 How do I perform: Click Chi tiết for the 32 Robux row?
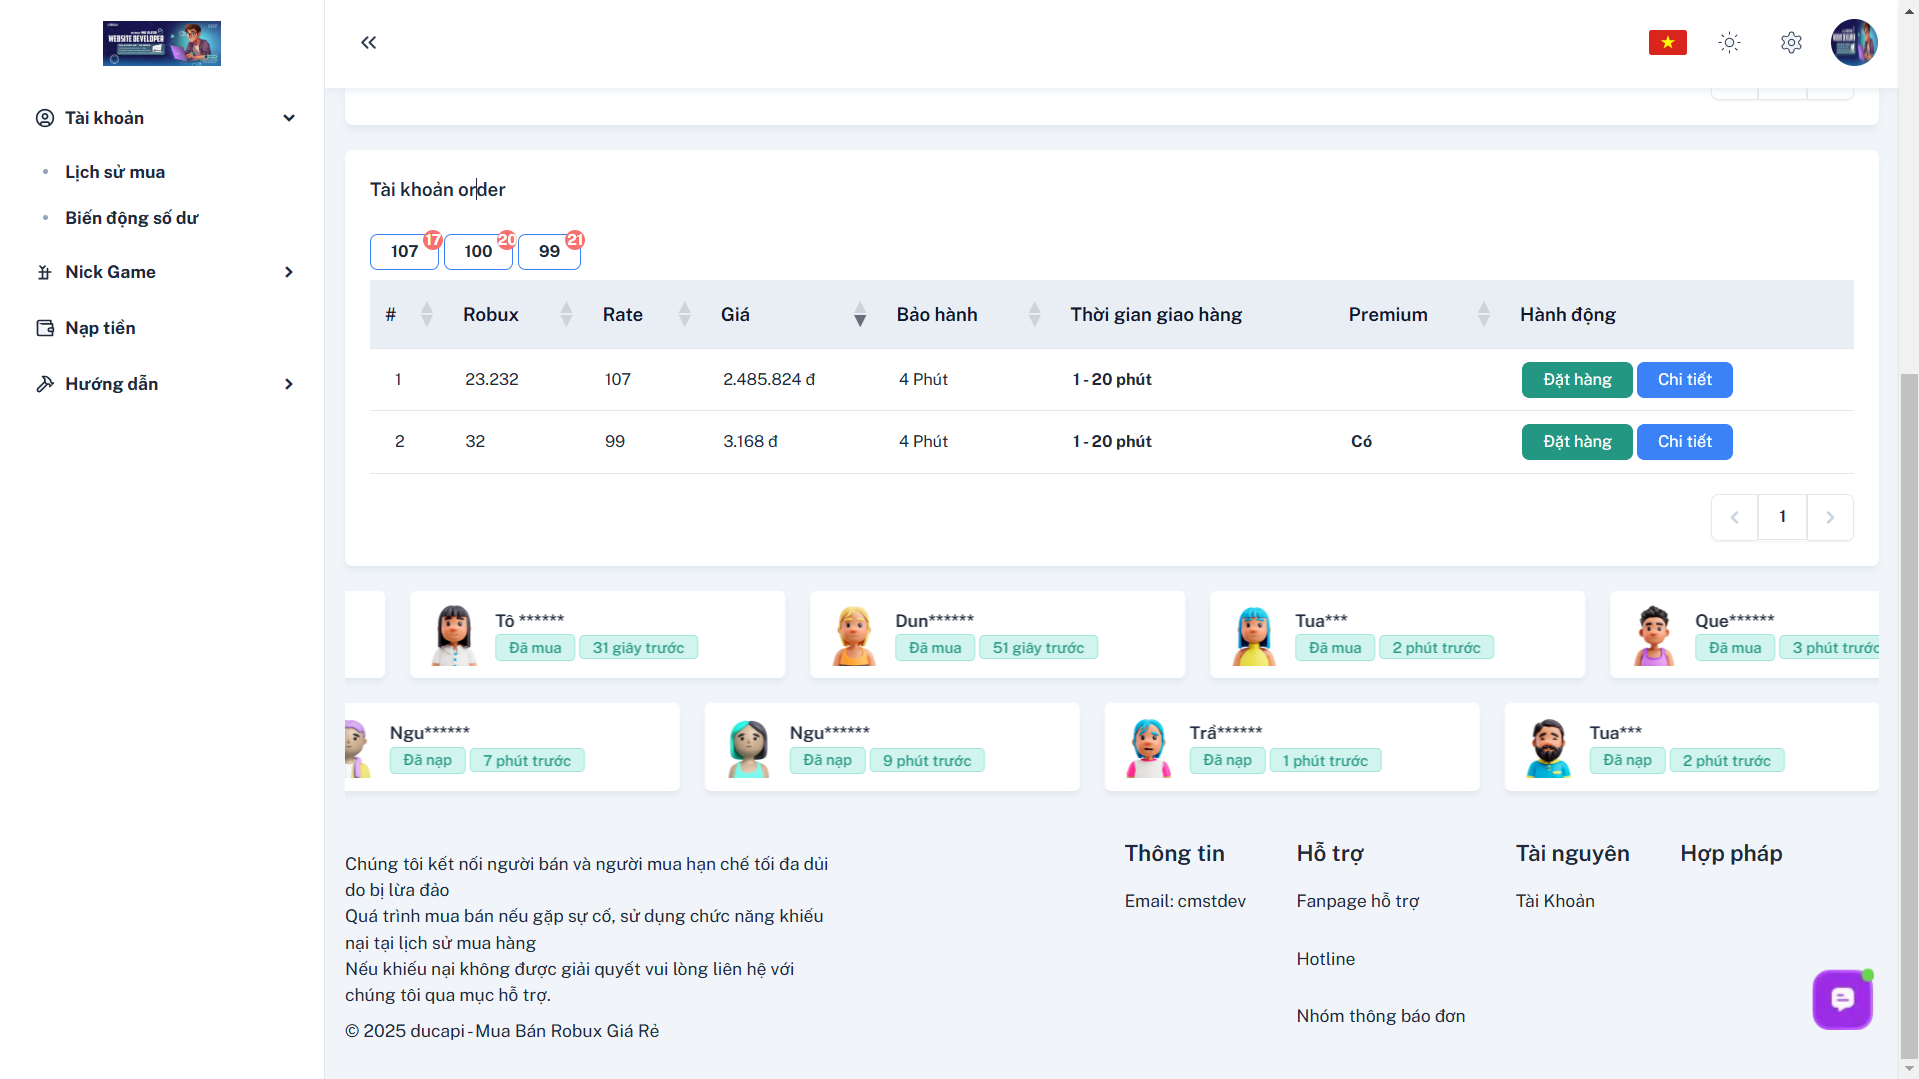(1684, 442)
